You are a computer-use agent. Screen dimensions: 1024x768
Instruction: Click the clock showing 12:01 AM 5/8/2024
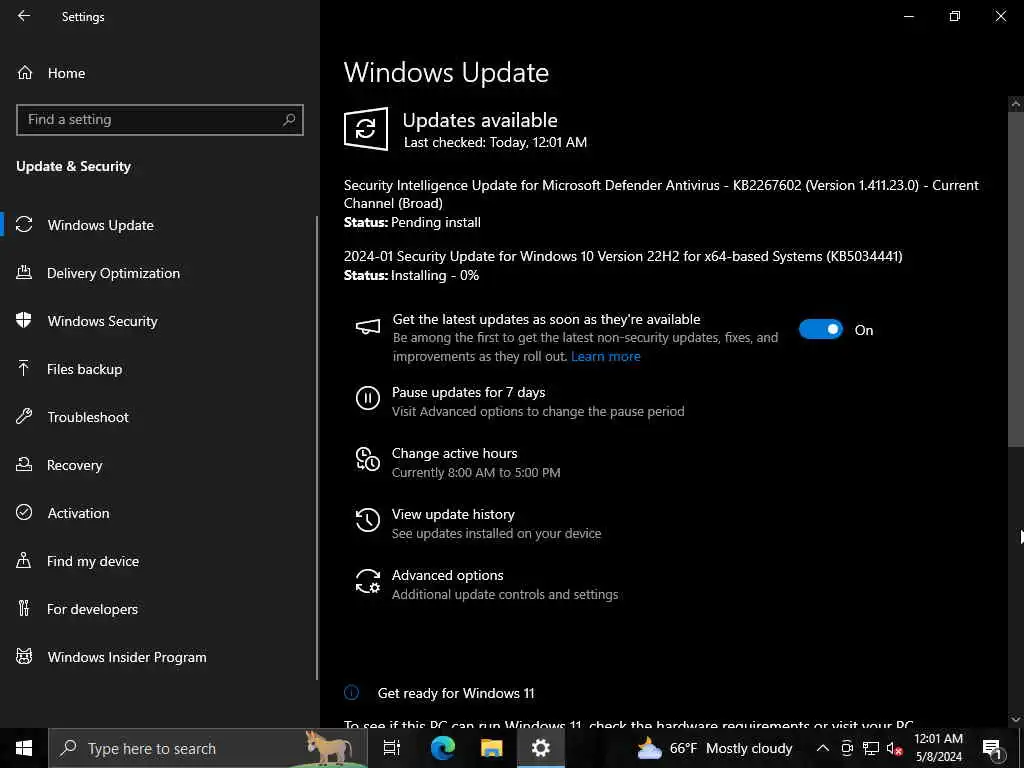[x=938, y=748]
